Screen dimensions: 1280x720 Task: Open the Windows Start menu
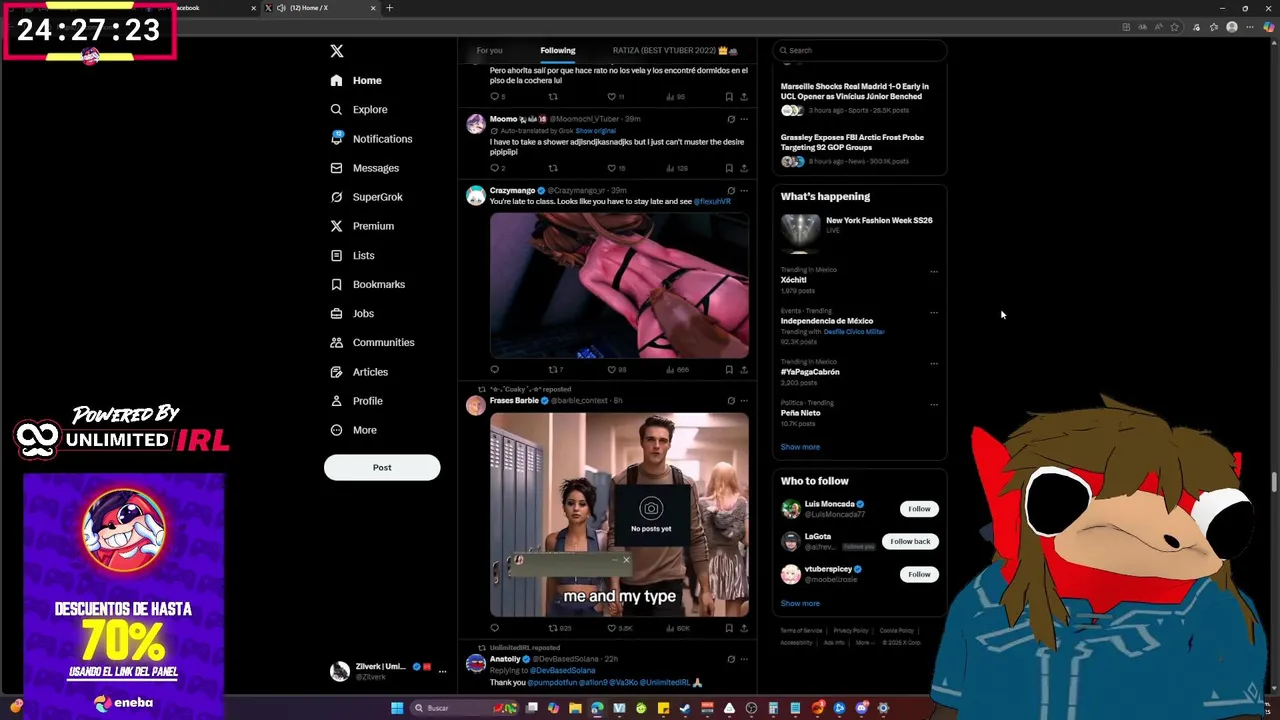click(397, 708)
